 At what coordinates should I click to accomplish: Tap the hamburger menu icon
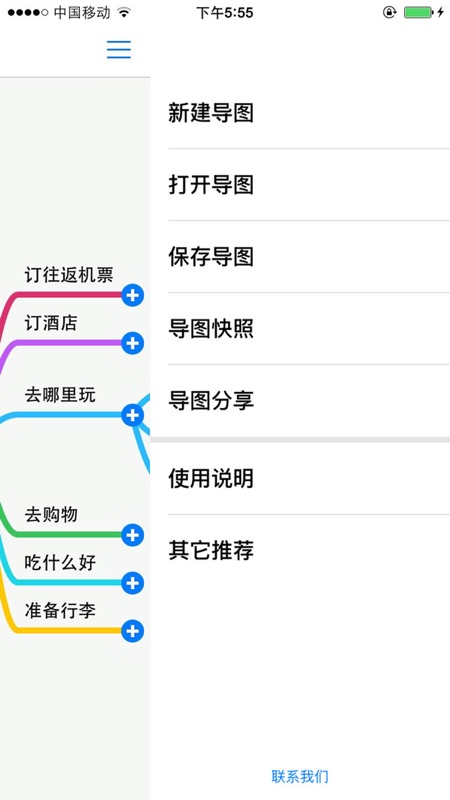(119, 49)
